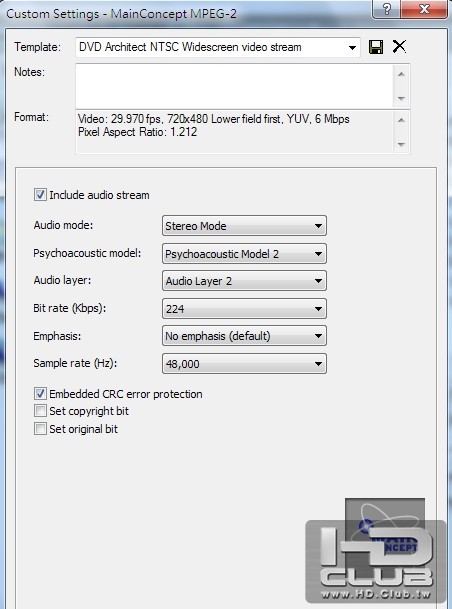Click Notes scrollbar up arrow
452x609 pixels.
(402, 74)
